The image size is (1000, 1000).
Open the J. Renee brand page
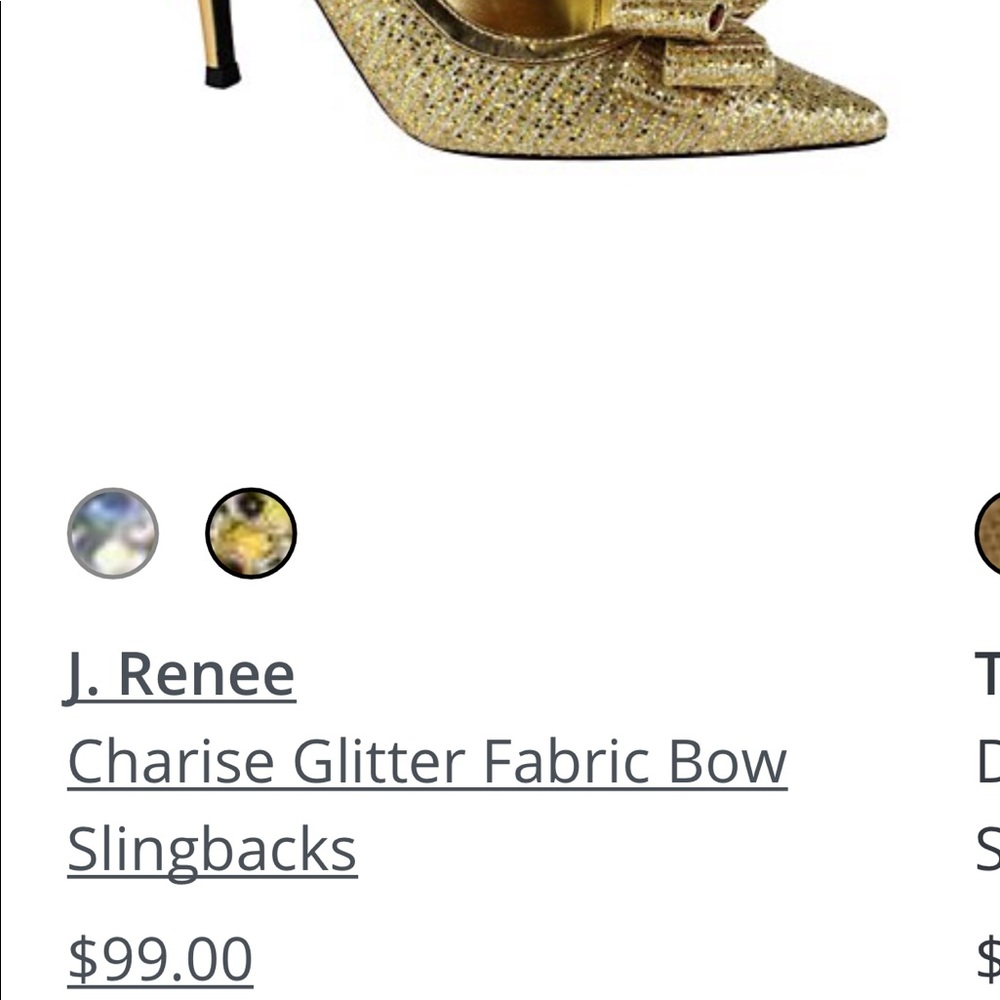pos(181,671)
